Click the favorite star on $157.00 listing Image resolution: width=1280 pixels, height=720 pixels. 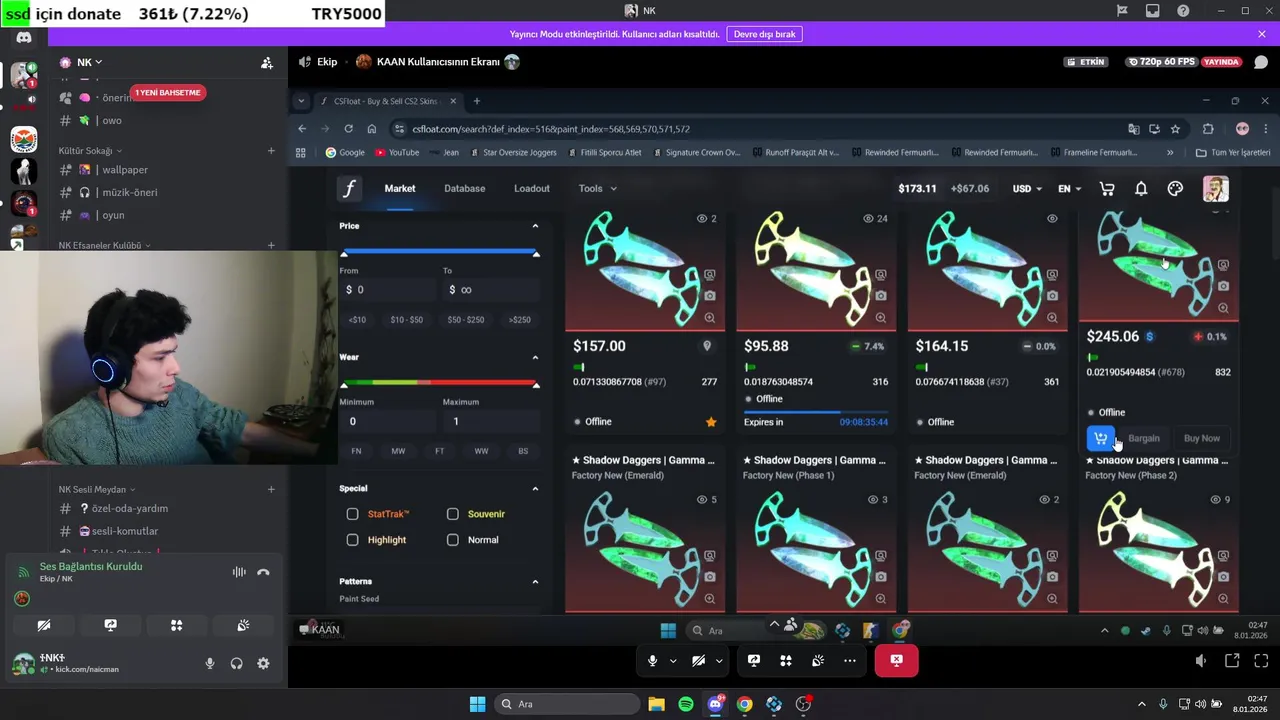coord(711,422)
